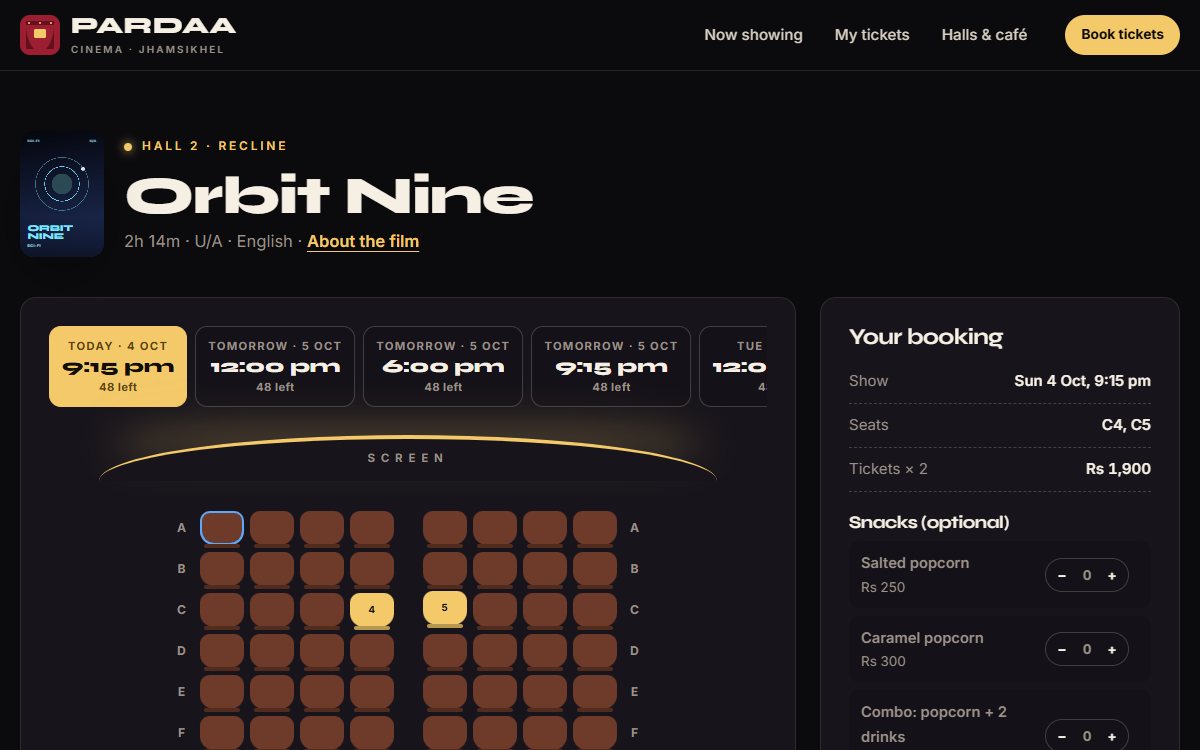The image size is (1200, 750).
Task: Increase Salted popcorn quantity
Action: click(x=1111, y=575)
